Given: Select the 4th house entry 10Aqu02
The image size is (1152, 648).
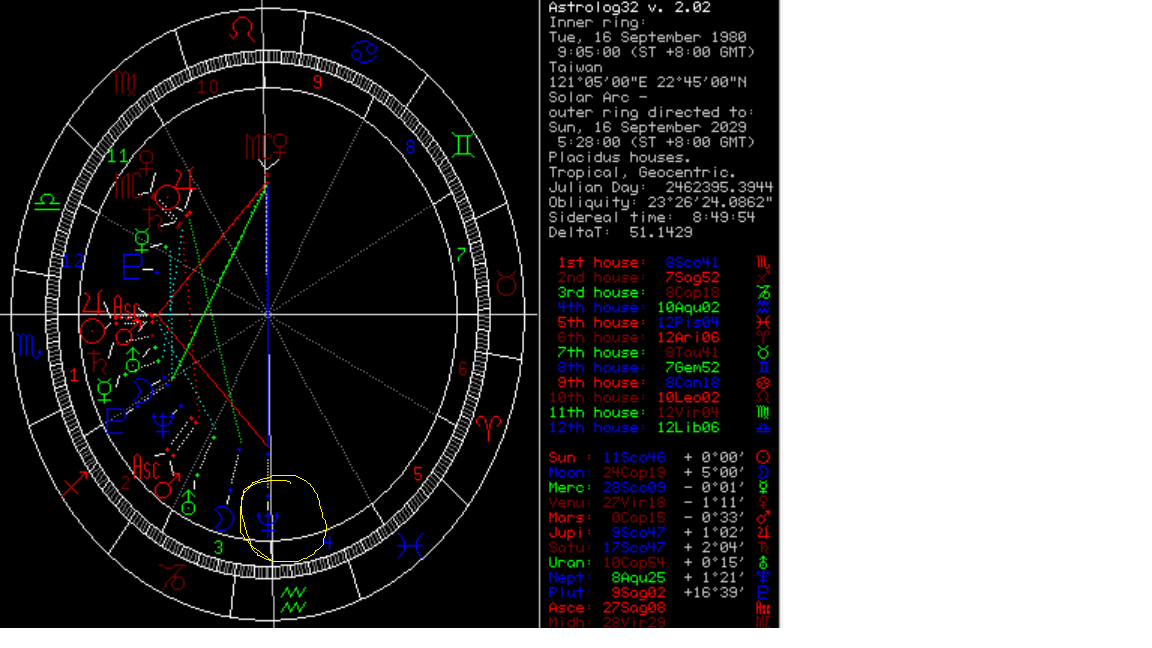Looking at the screenshot, I should [x=691, y=307].
